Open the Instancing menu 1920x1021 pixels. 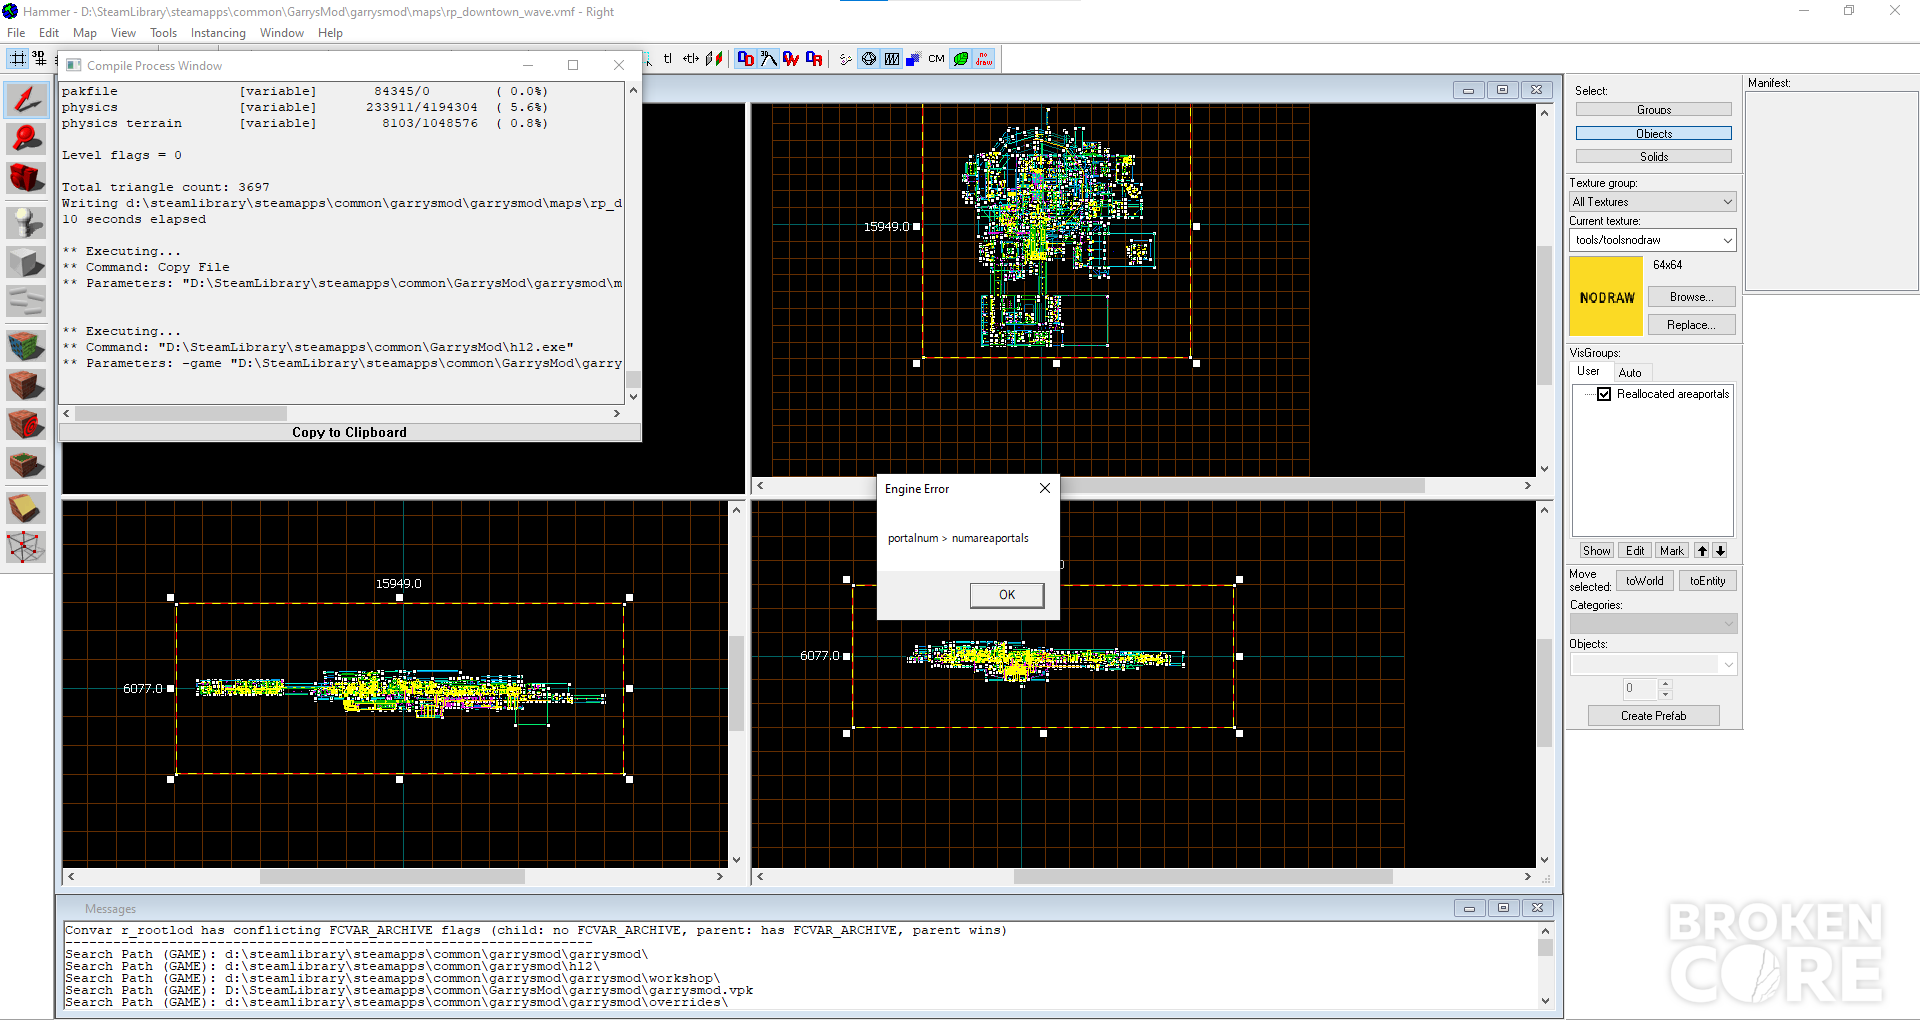coord(218,33)
